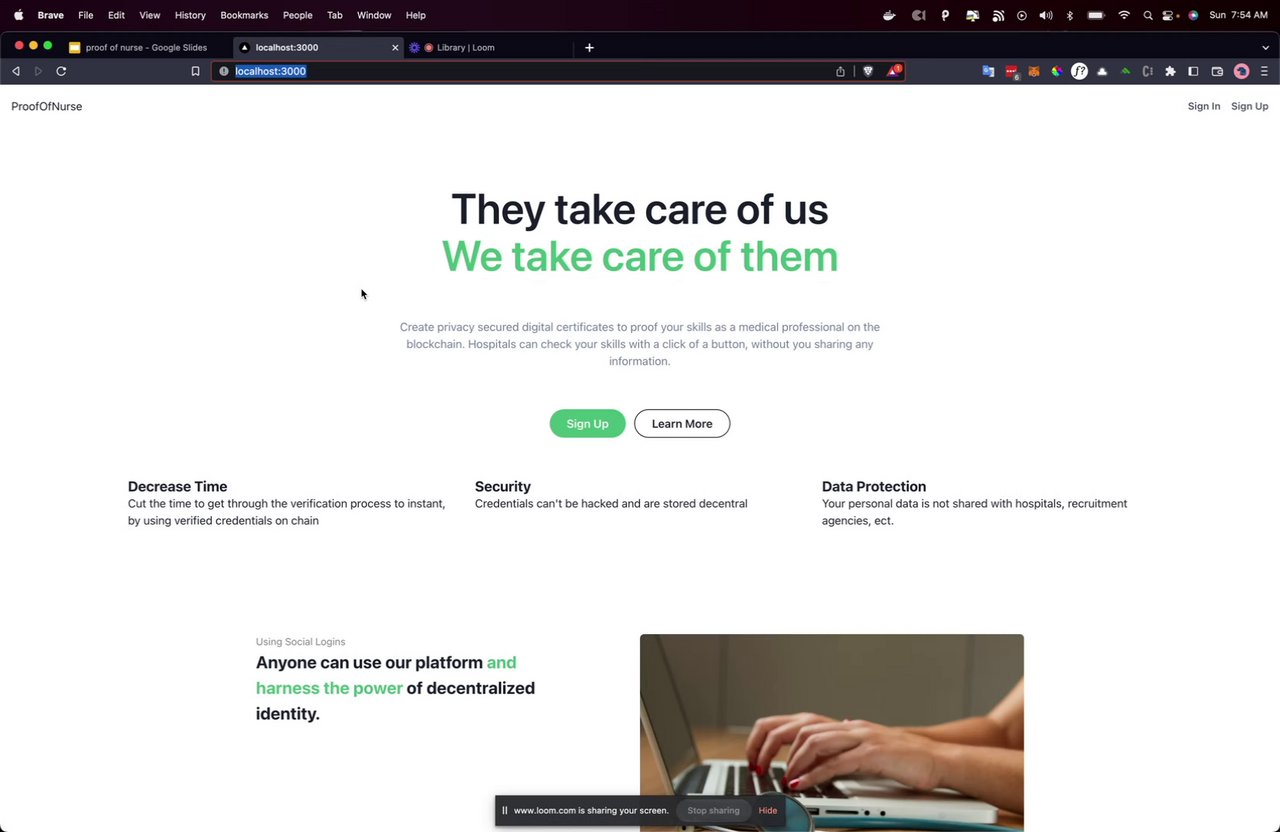
Task: Open the Brave Rewards triangle icon
Action: click(893, 71)
